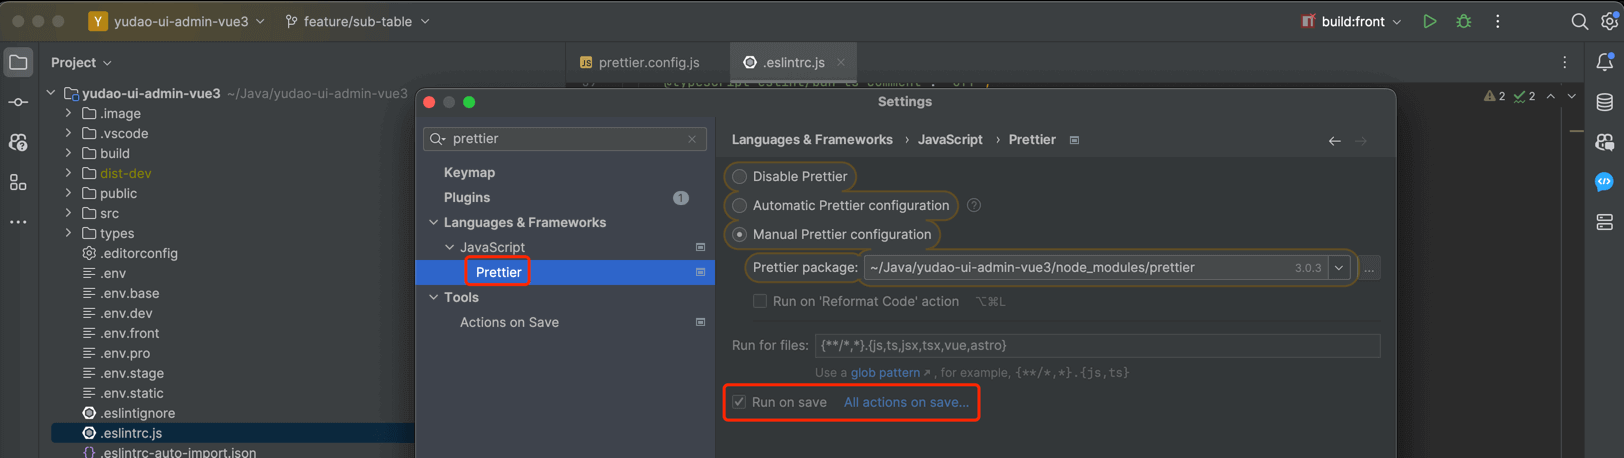
Task: Click the Run build:front play icon
Action: coord(1429,21)
